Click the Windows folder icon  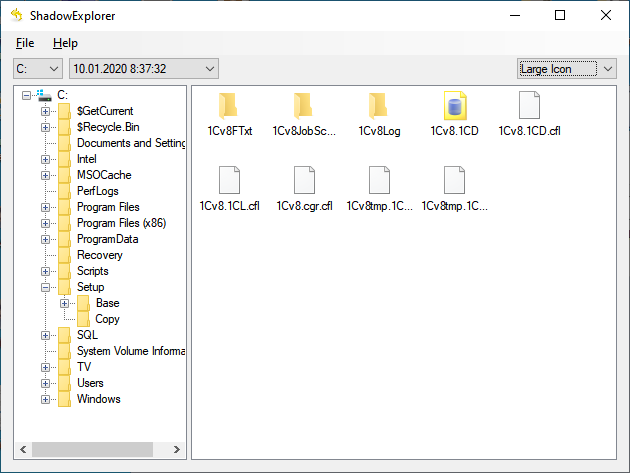pyautogui.click(x=64, y=399)
